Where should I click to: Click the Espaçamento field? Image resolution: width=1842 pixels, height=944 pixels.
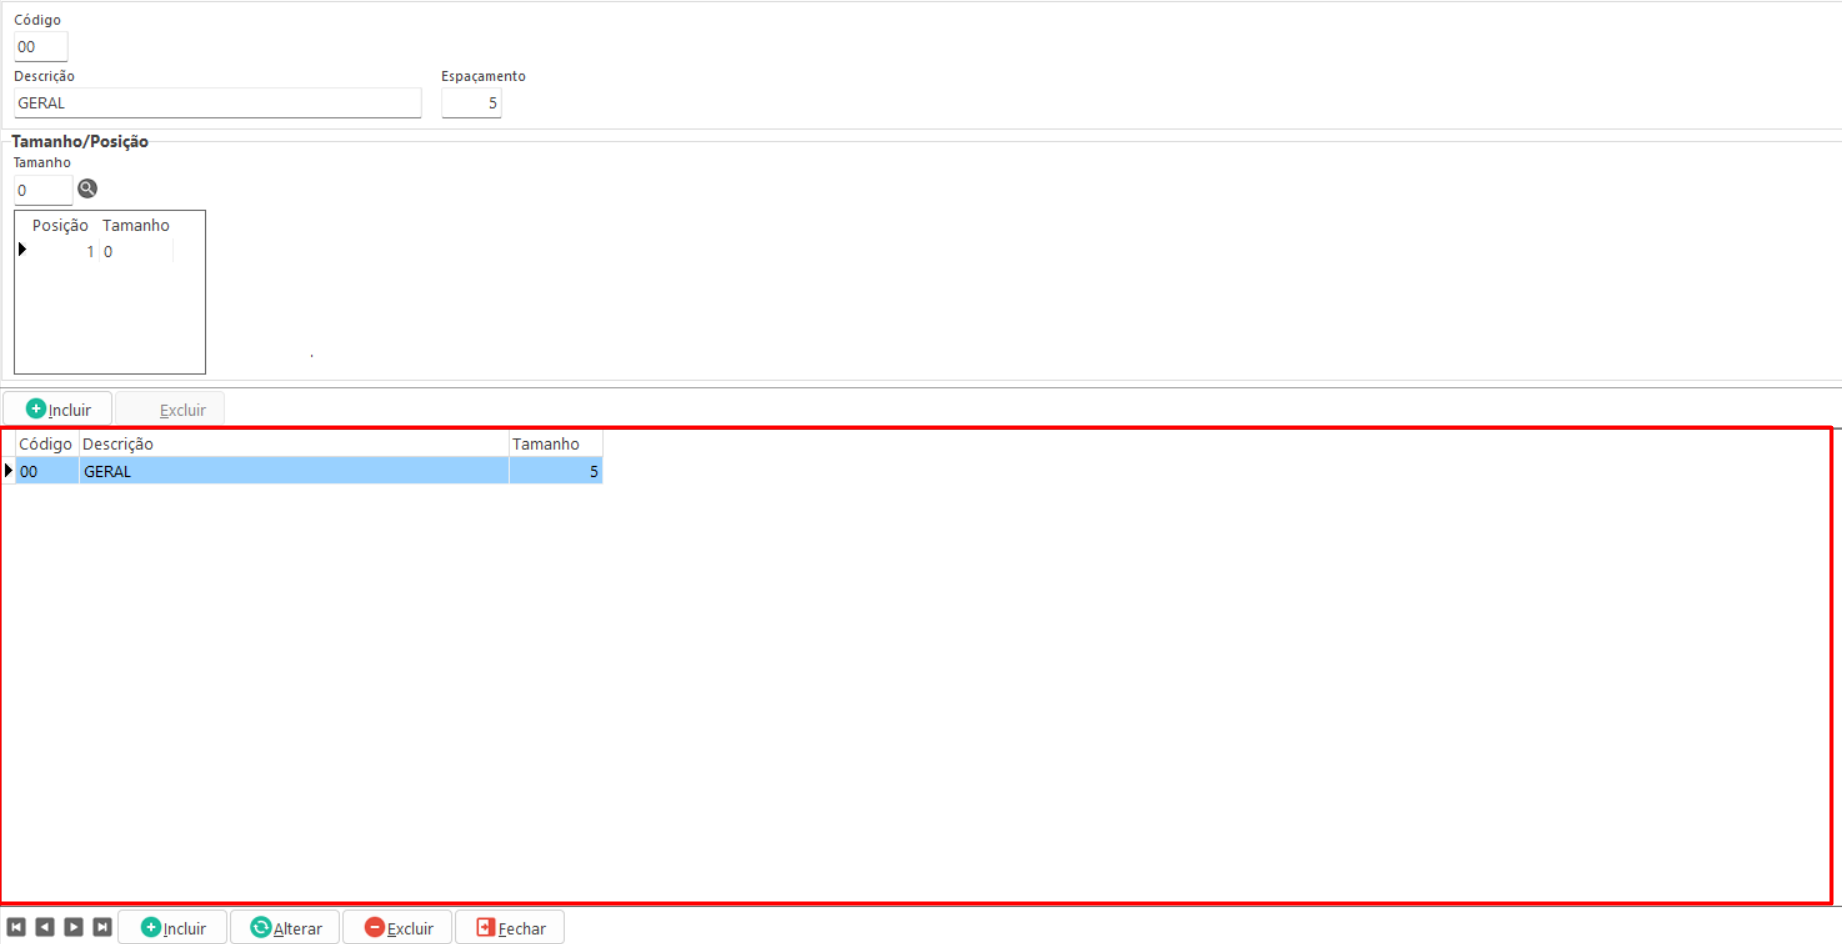click(x=471, y=103)
